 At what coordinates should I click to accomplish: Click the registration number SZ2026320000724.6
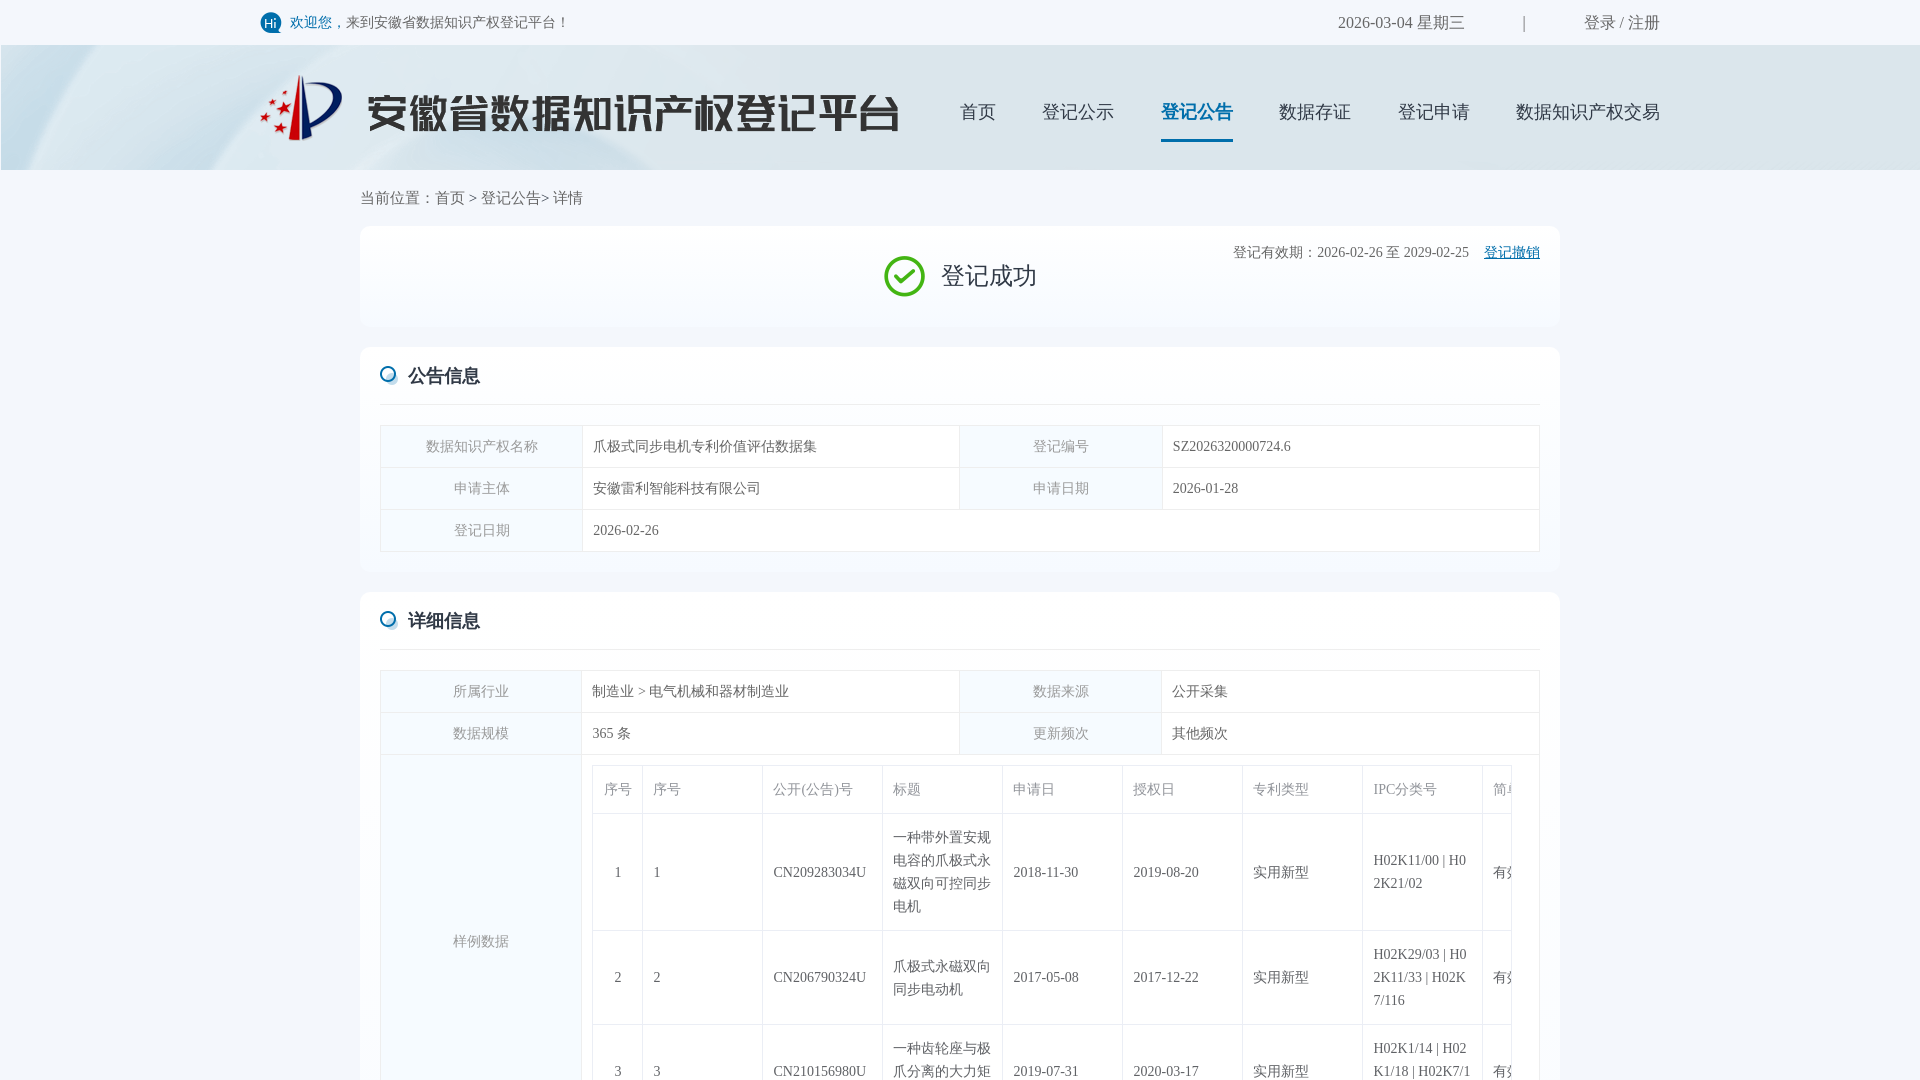pos(1232,447)
